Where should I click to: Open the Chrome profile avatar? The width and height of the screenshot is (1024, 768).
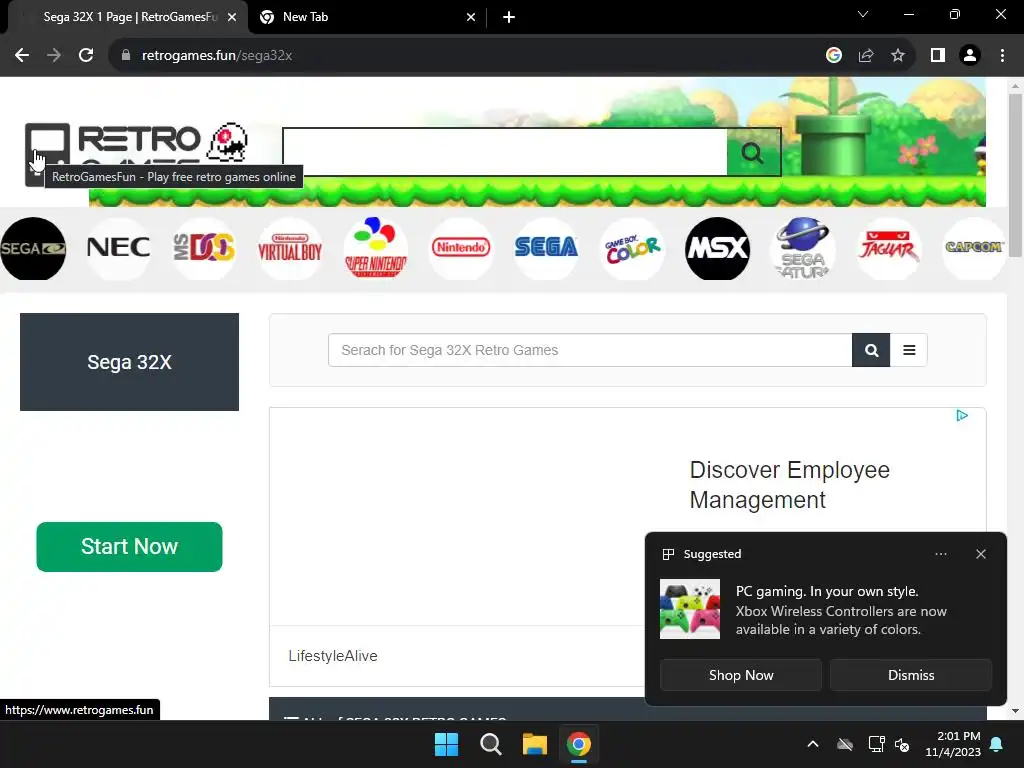[970, 56]
